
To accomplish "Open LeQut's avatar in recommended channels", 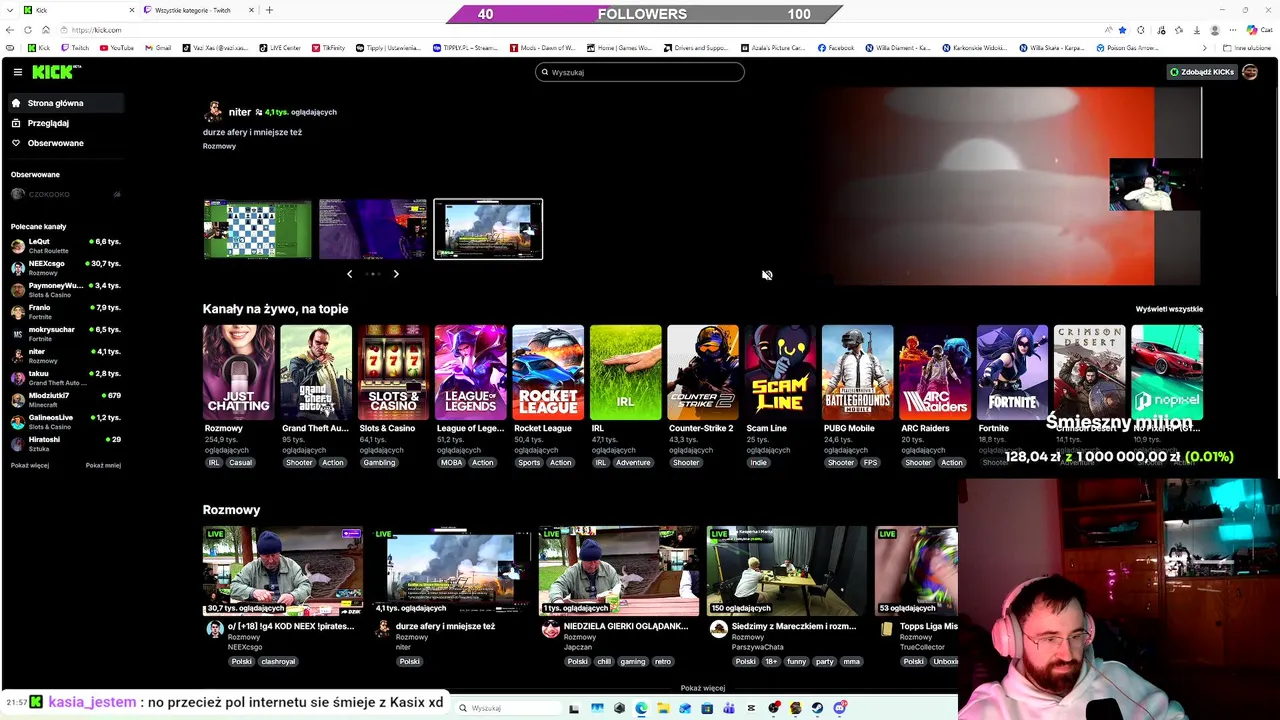I will [18, 246].
